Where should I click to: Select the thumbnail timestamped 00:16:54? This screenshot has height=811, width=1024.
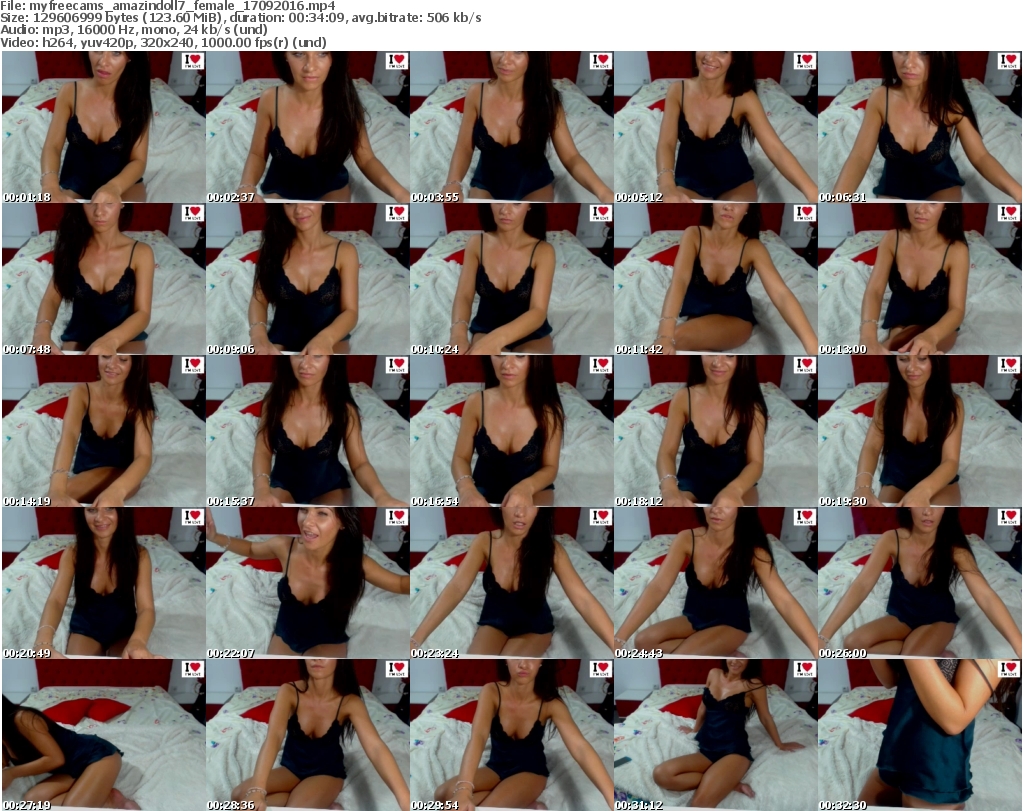point(511,431)
